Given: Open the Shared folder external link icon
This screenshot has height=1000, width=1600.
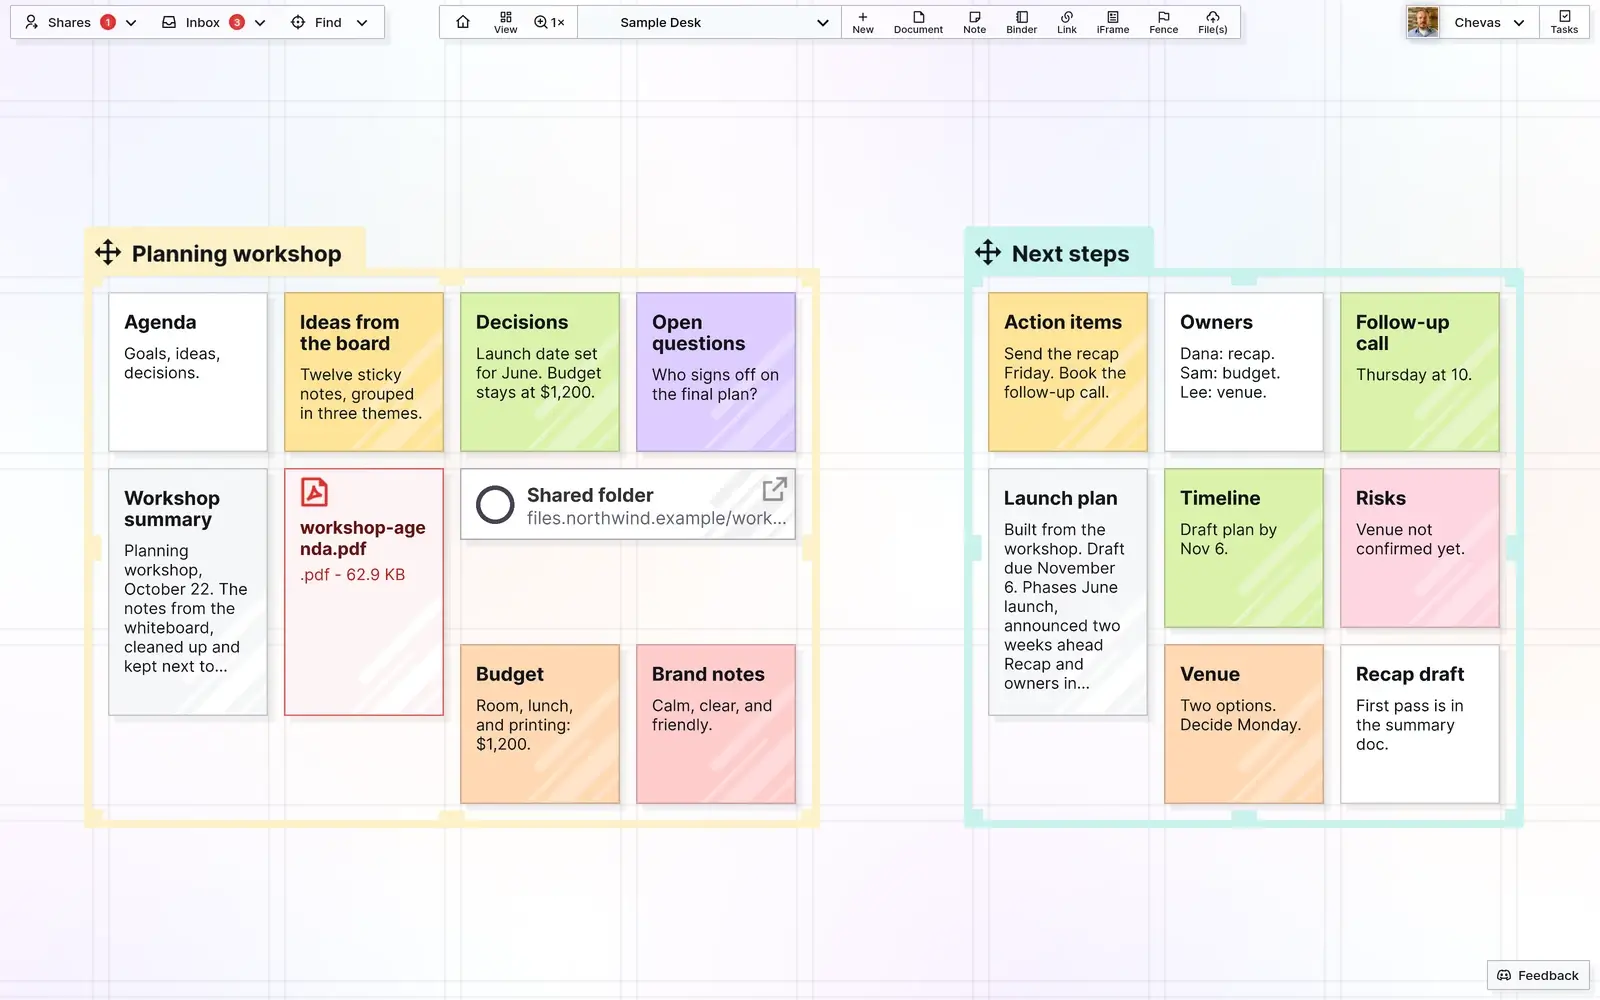Looking at the screenshot, I should coord(774,489).
